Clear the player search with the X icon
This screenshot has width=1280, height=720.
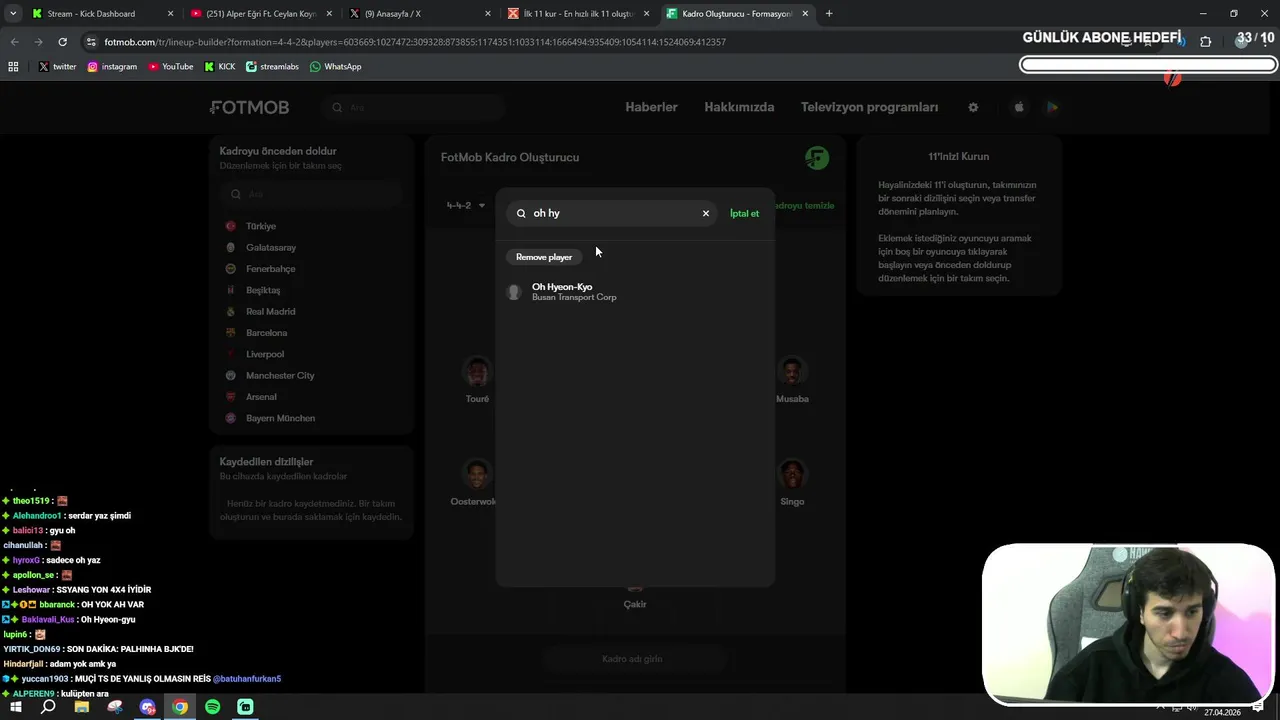(x=705, y=213)
